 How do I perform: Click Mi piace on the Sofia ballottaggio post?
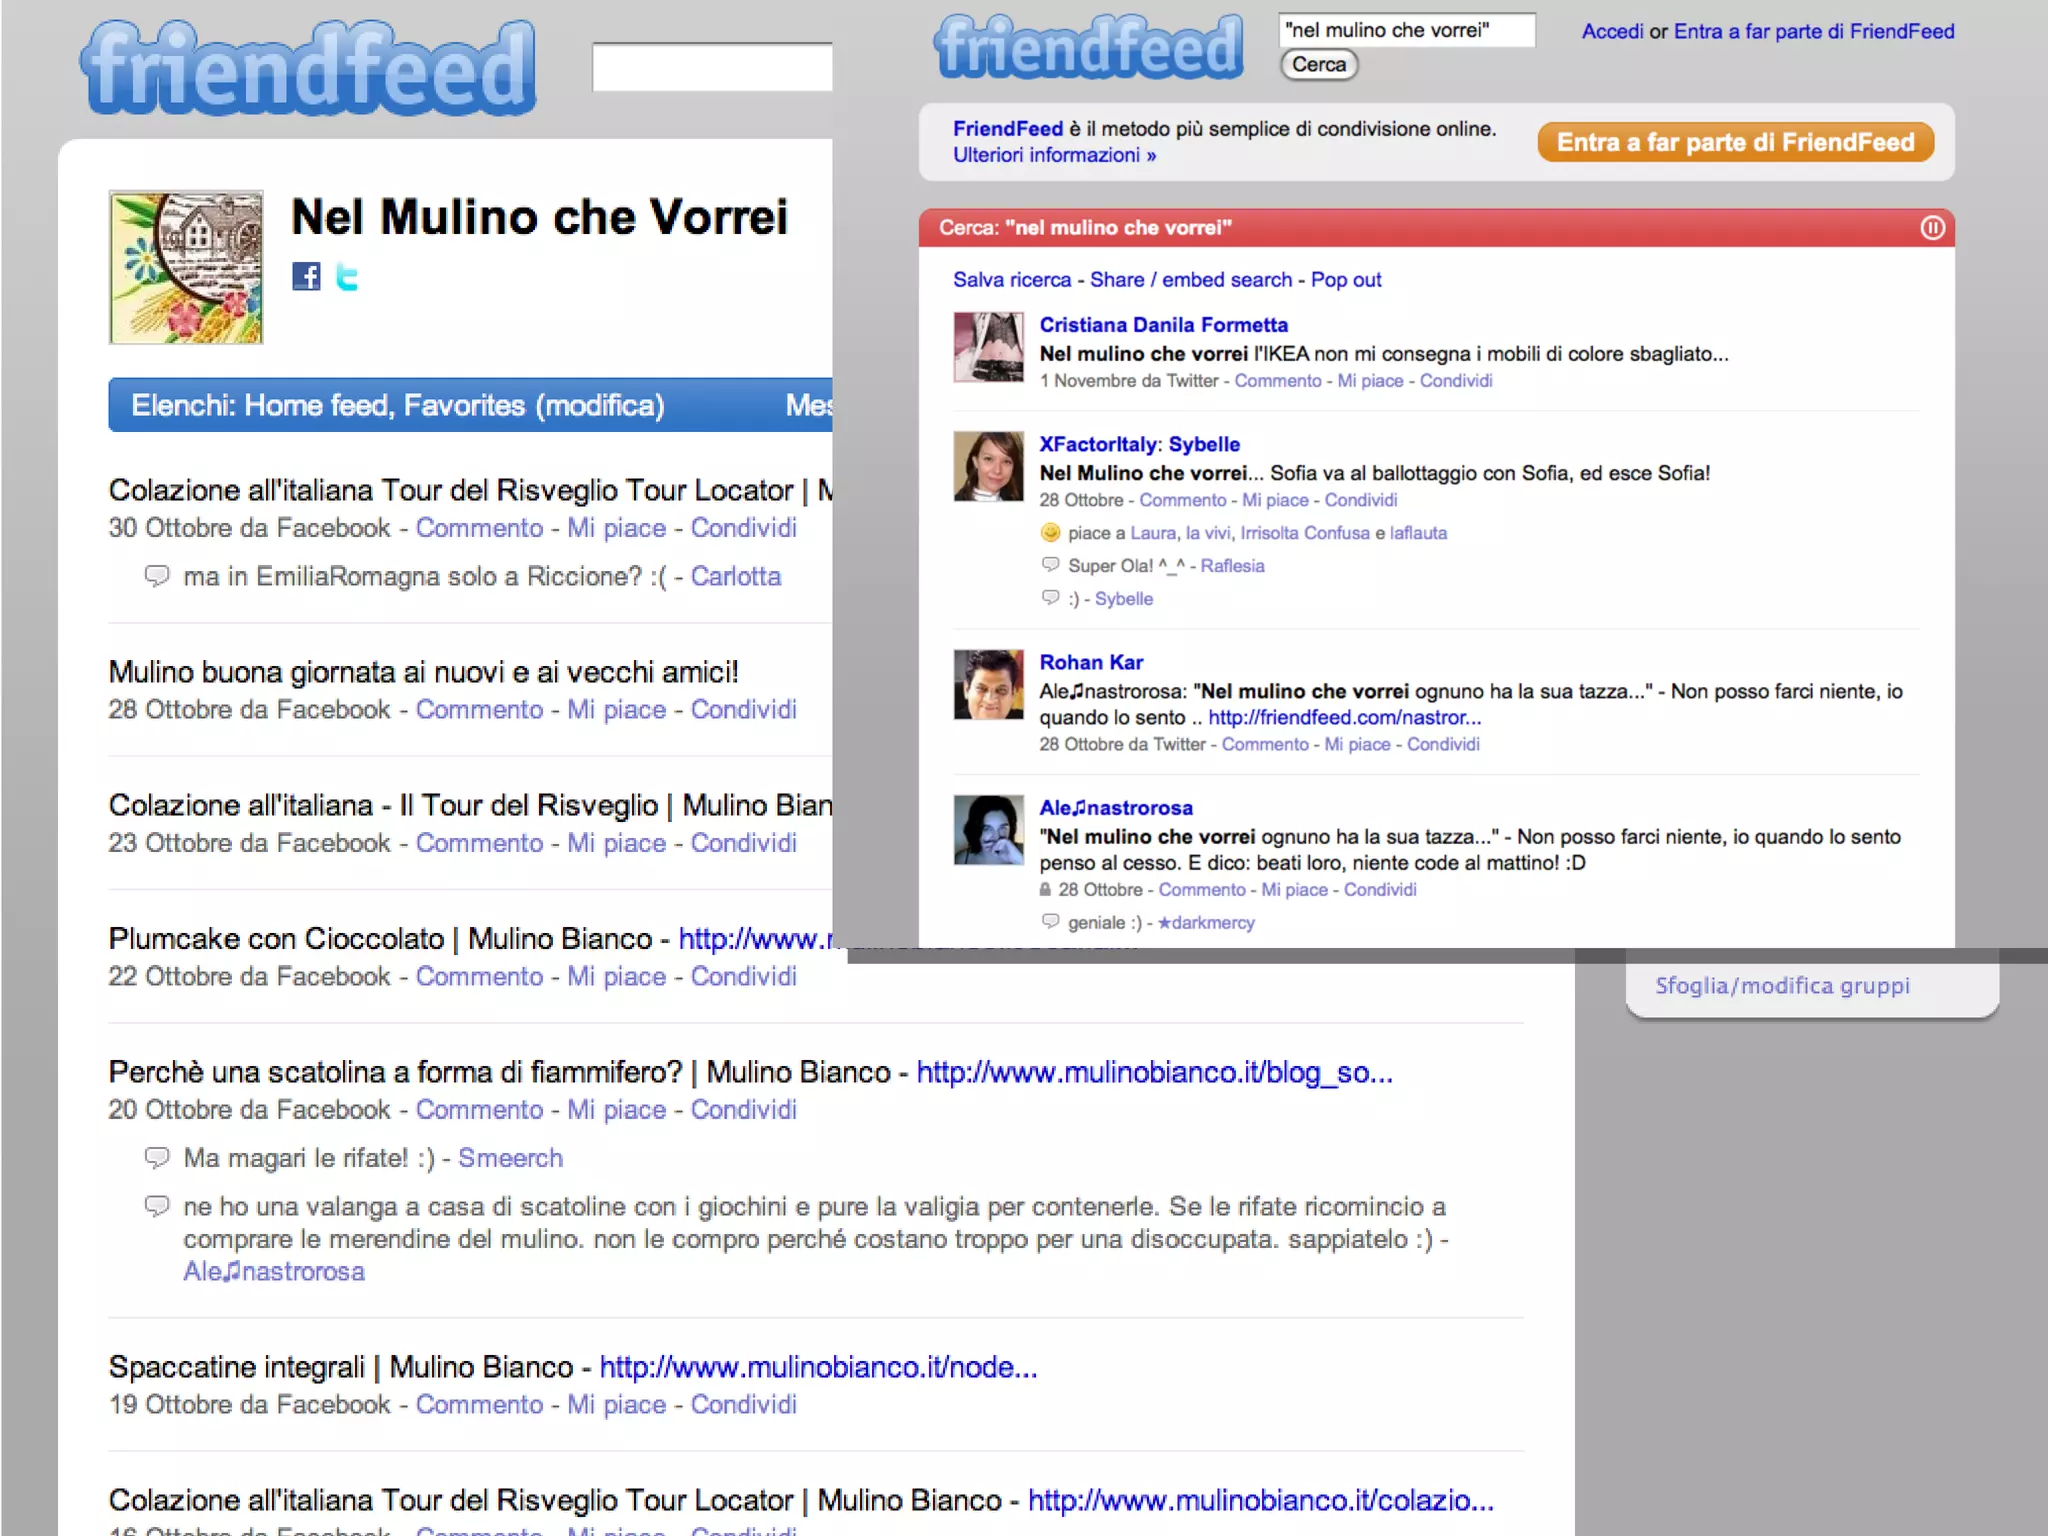tap(1275, 500)
